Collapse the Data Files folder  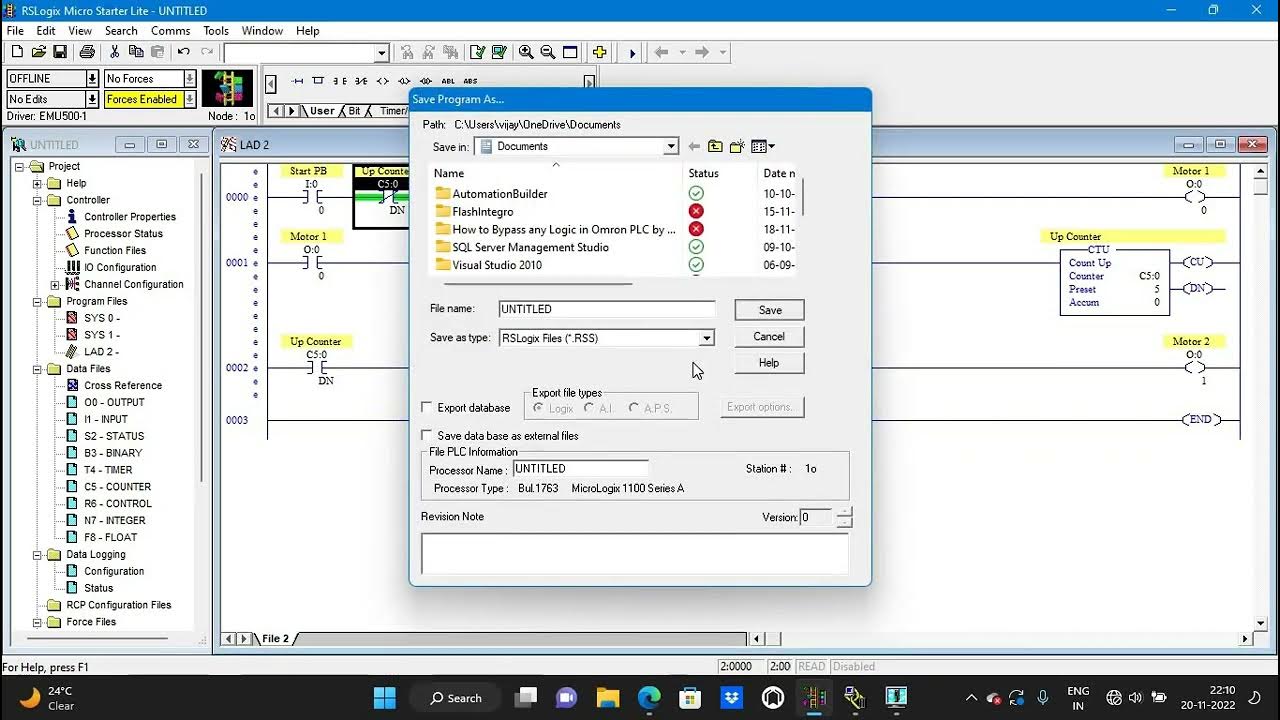point(38,368)
